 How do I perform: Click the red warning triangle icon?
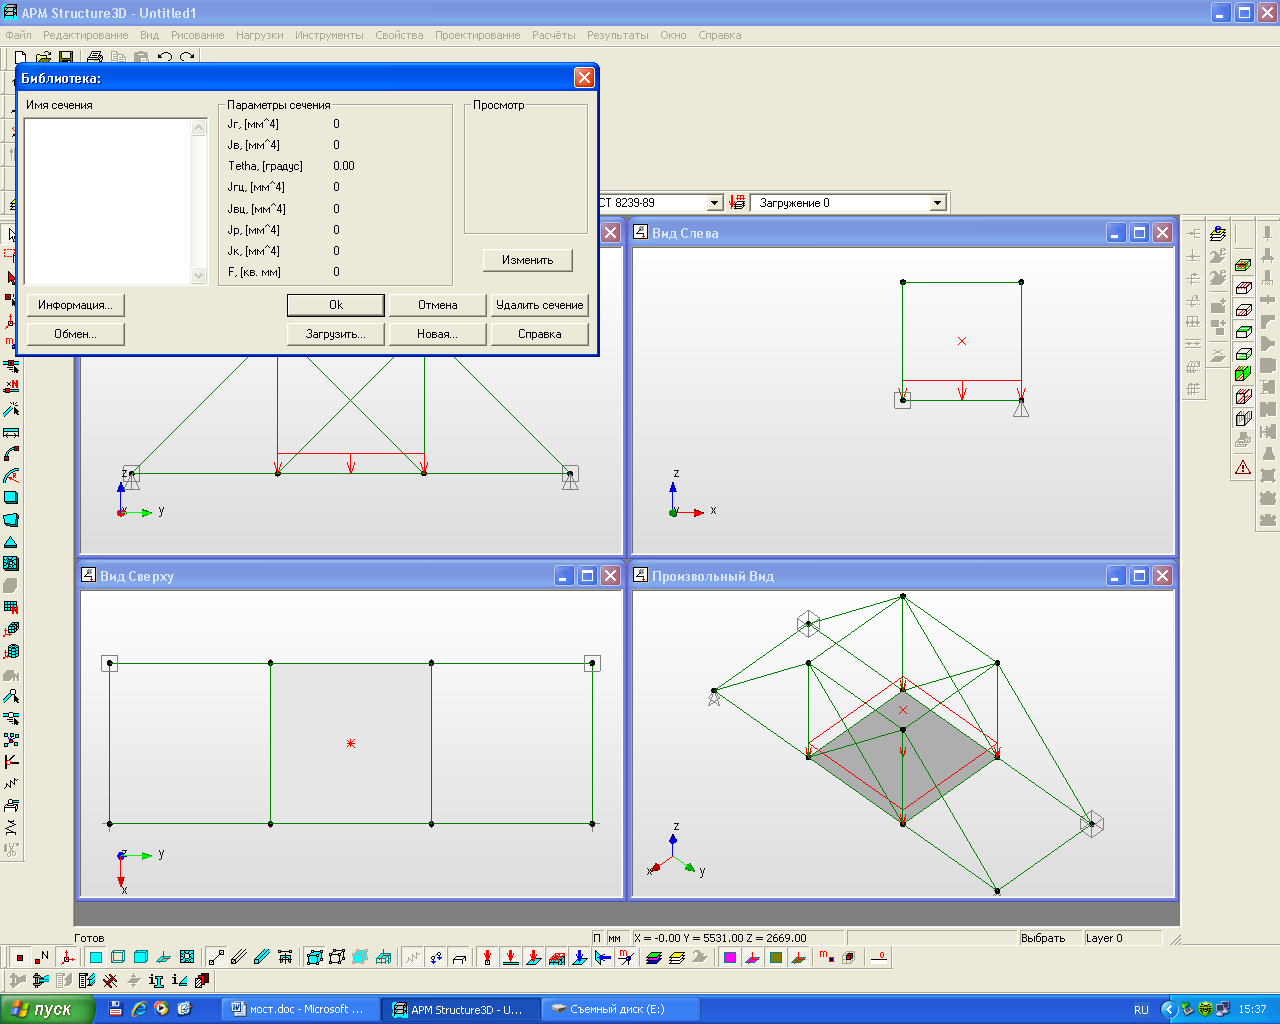pyautogui.click(x=1243, y=467)
